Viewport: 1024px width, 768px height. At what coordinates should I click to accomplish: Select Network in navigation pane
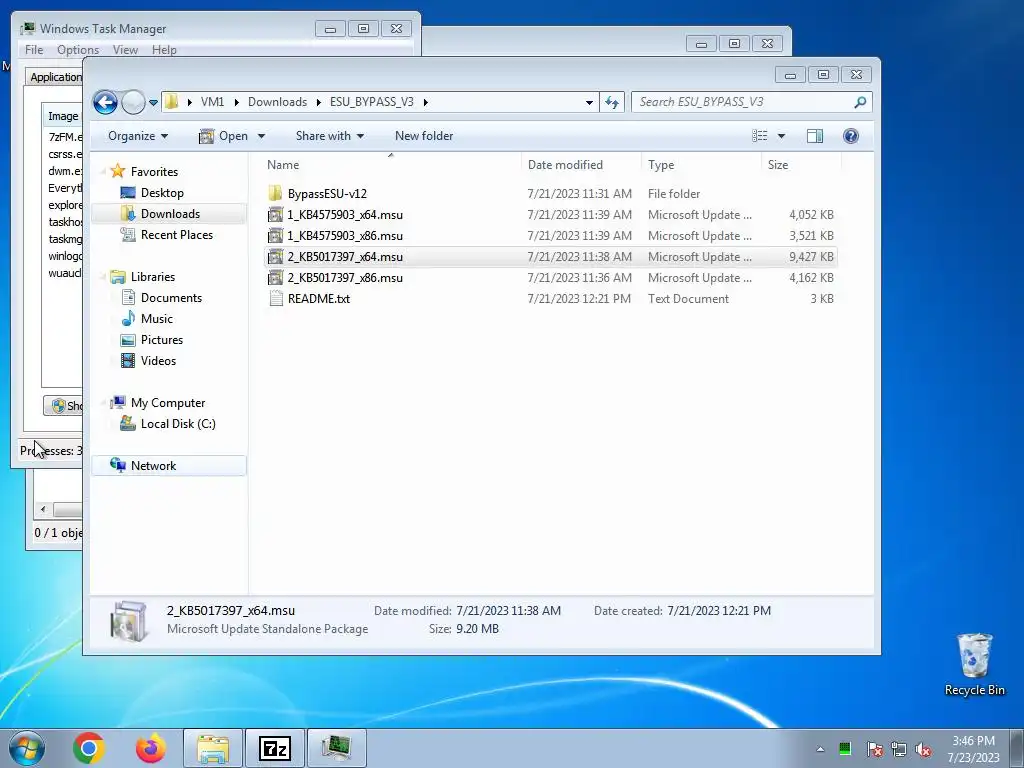(170, 466)
